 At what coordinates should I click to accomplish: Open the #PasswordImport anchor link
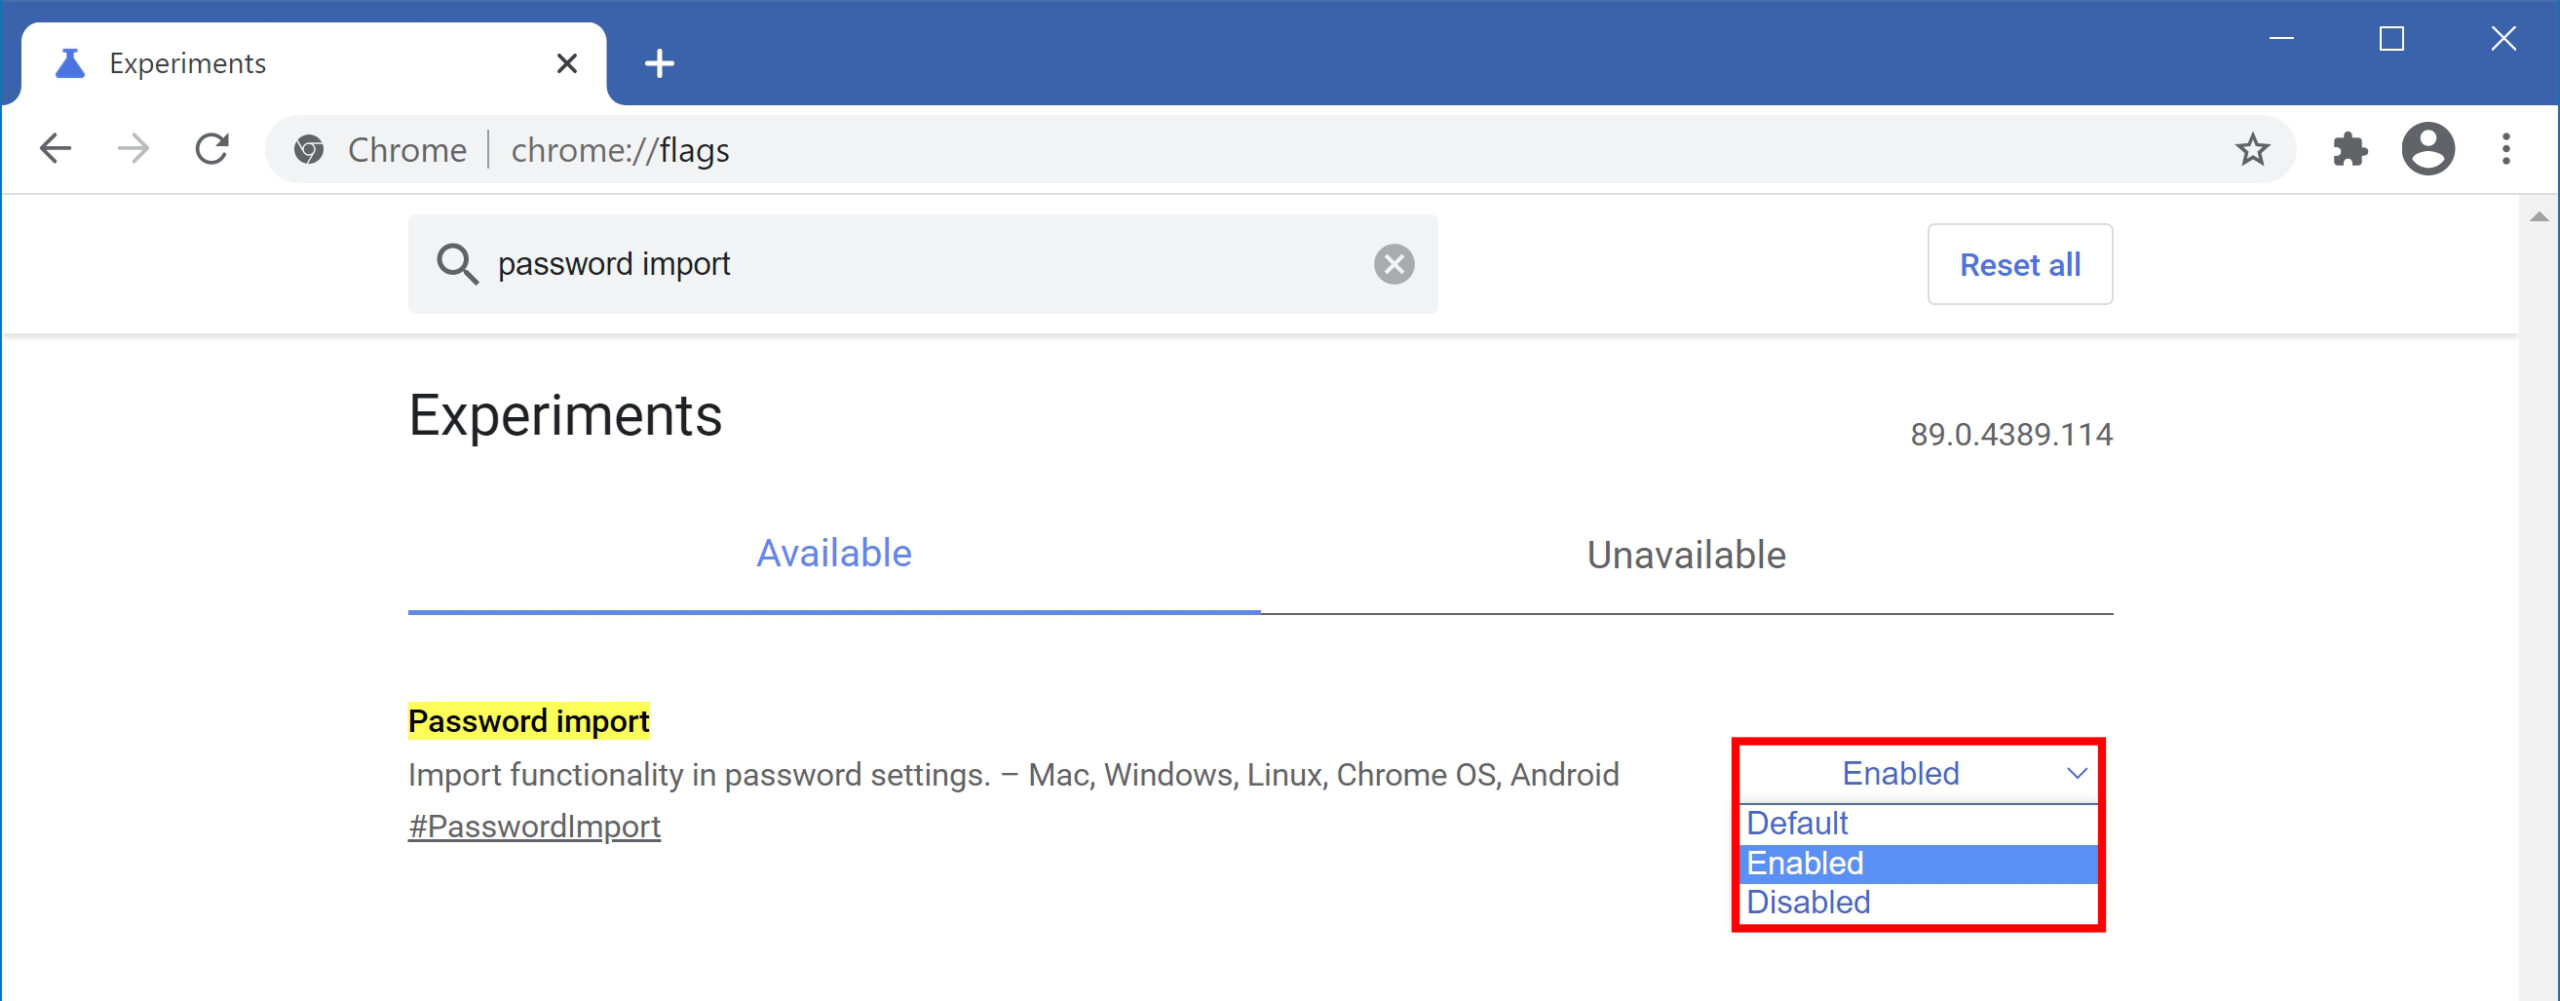[534, 826]
